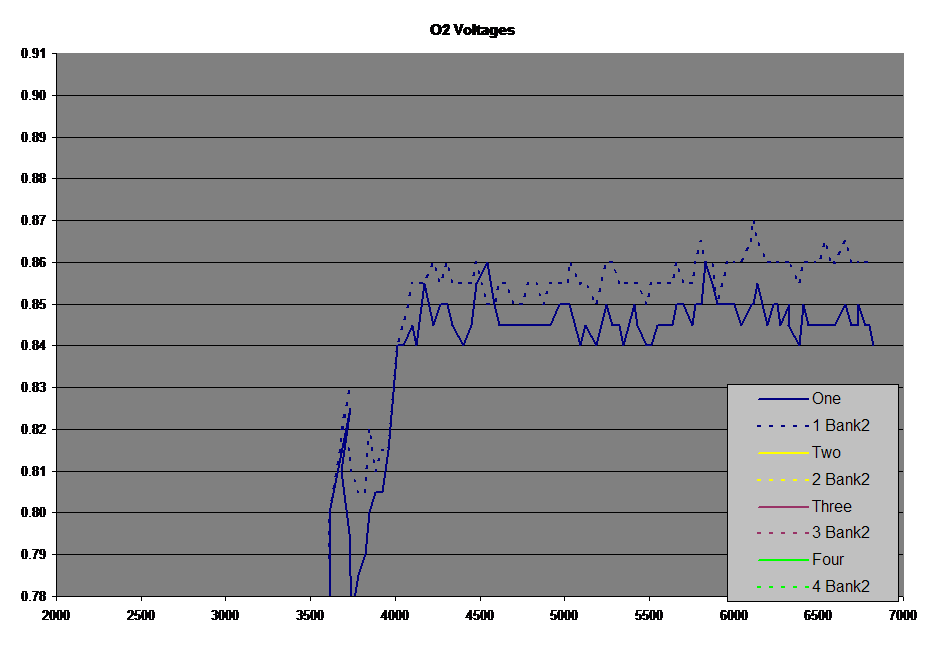The image size is (943, 646).
Task: Select the 'Three' legend entry label
Action: click(831, 507)
